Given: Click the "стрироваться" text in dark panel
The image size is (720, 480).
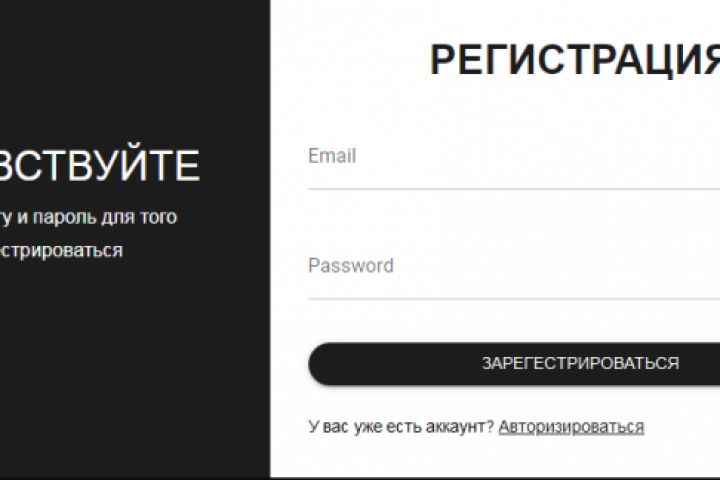Looking at the screenshot, I should pyautogui.click(x=62, y=250).
